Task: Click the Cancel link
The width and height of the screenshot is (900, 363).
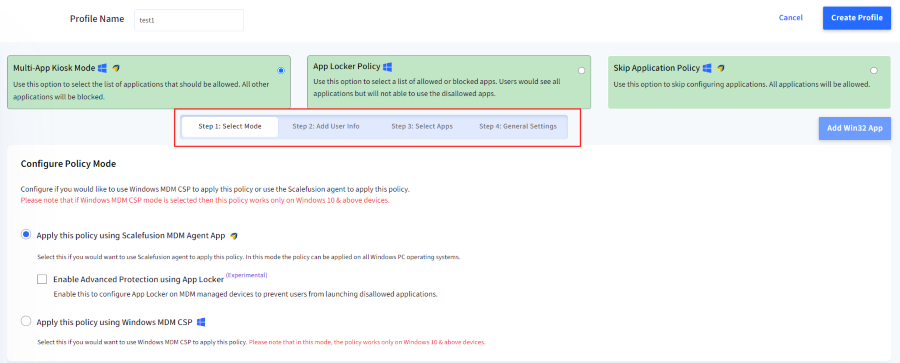Action: tap(790, 18)
